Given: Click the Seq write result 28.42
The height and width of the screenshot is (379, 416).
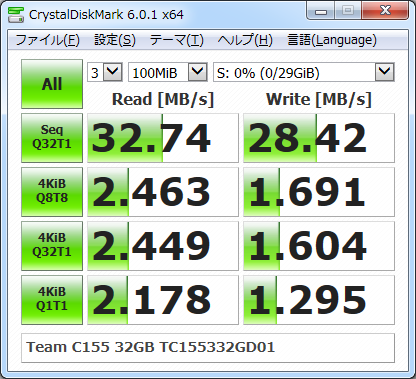Looking at the screenshot, I should click(x=319, y=138).
